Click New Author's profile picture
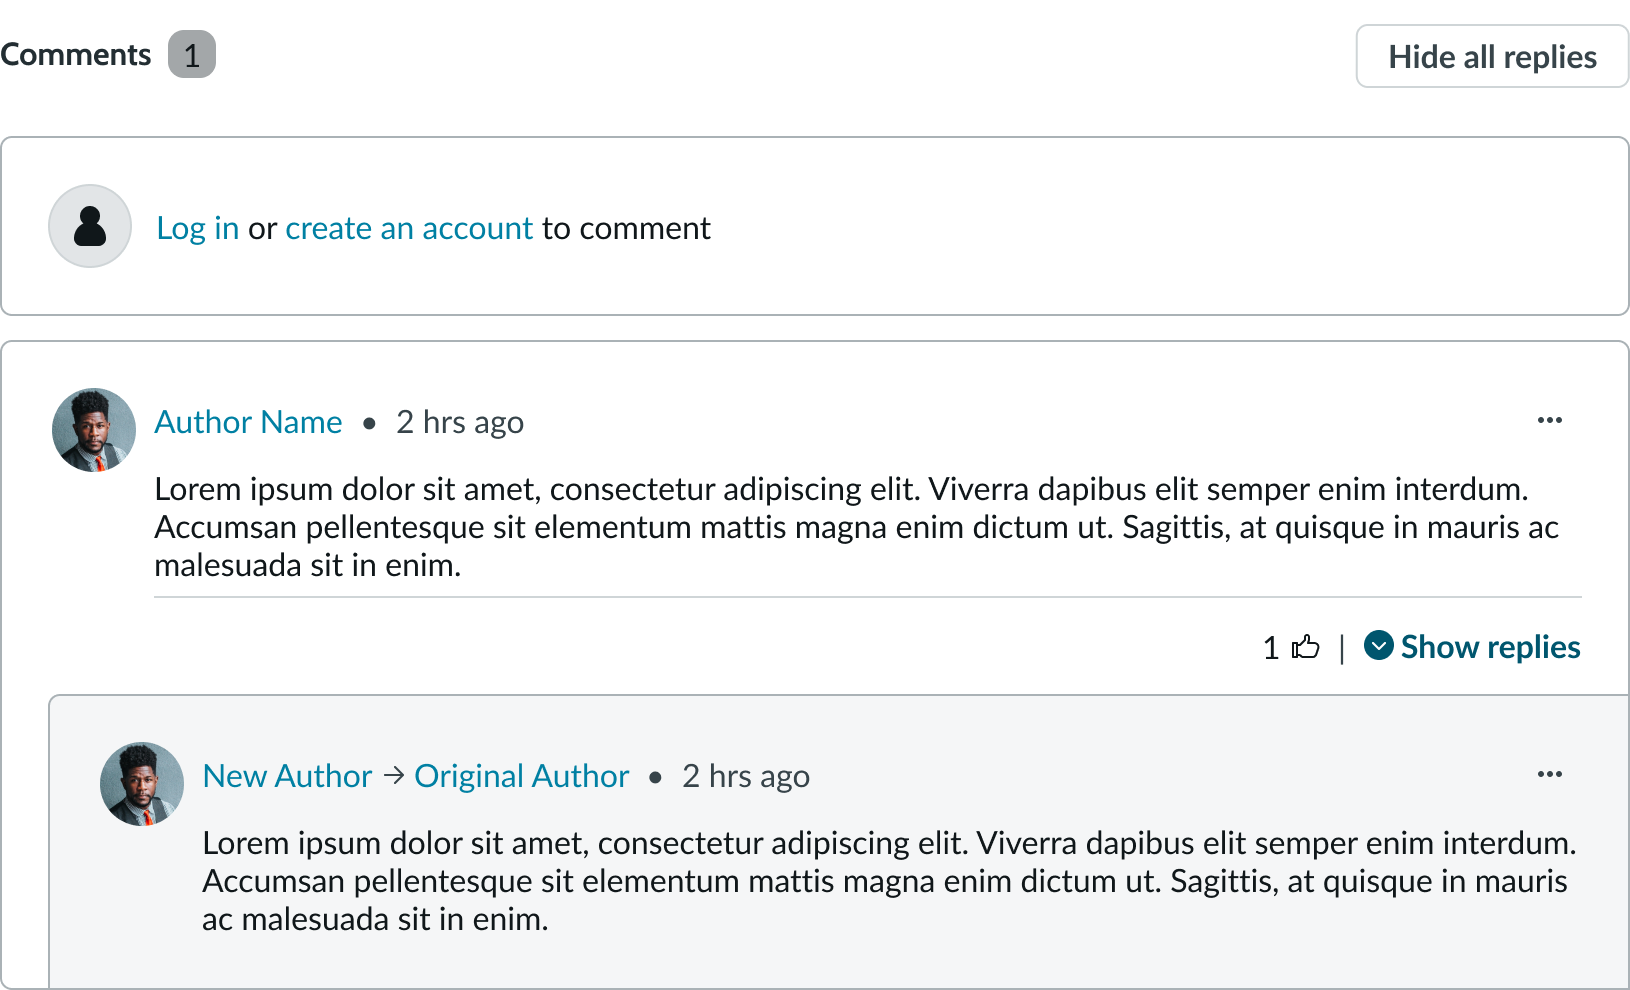The height and width of the screenshot is (990, 1630). (x=141, y=784)
